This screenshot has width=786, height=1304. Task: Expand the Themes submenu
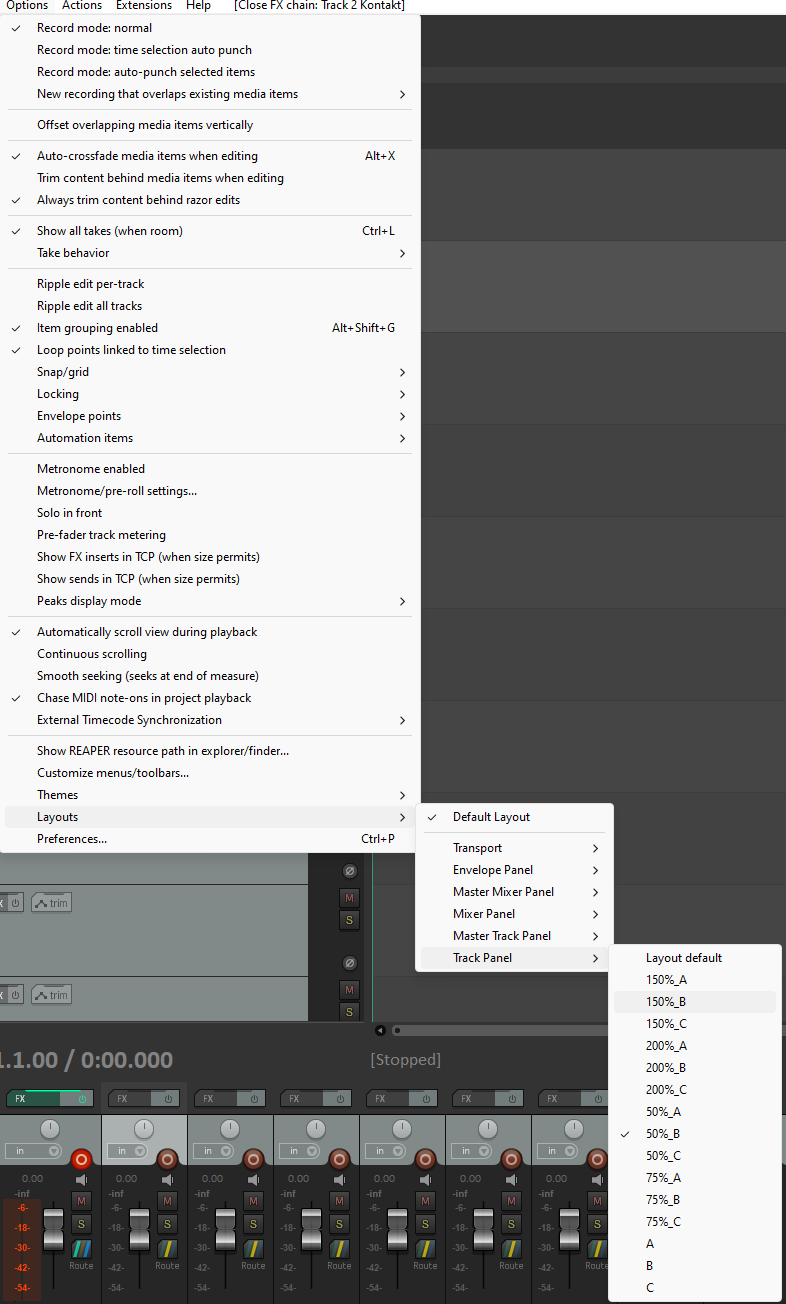210,795
